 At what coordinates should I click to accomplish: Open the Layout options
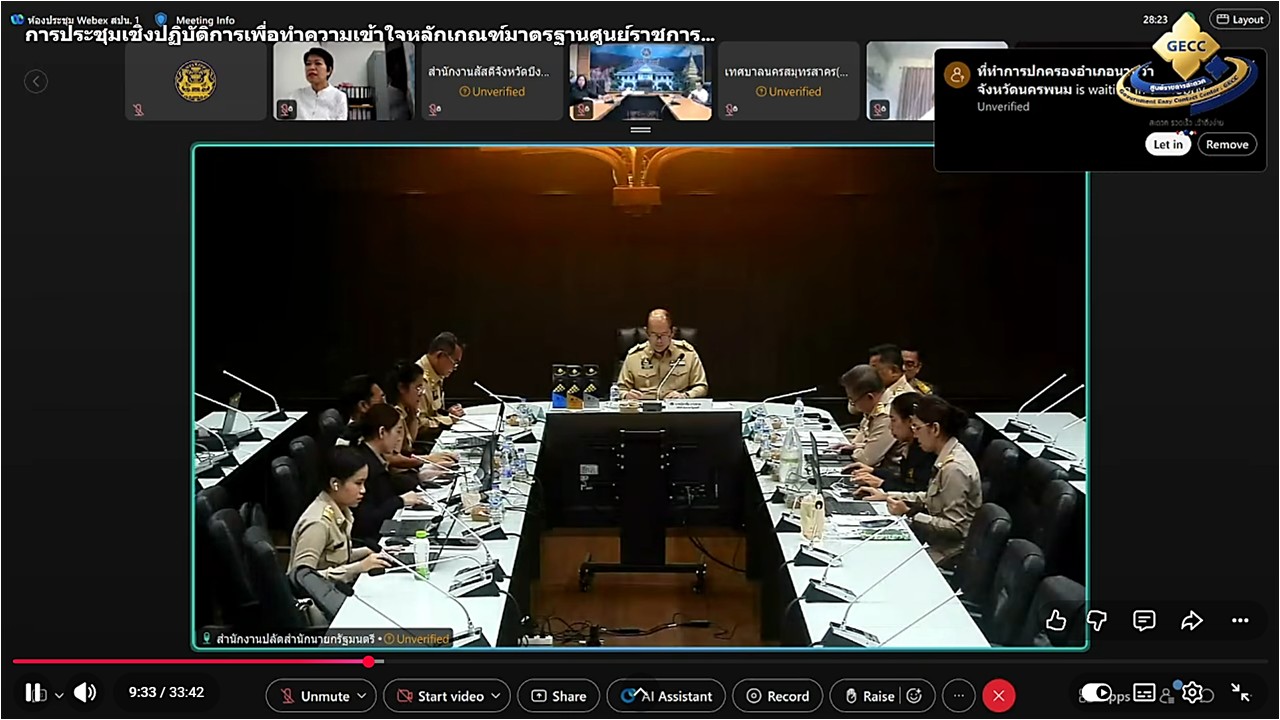click(x=1238, y=19)
